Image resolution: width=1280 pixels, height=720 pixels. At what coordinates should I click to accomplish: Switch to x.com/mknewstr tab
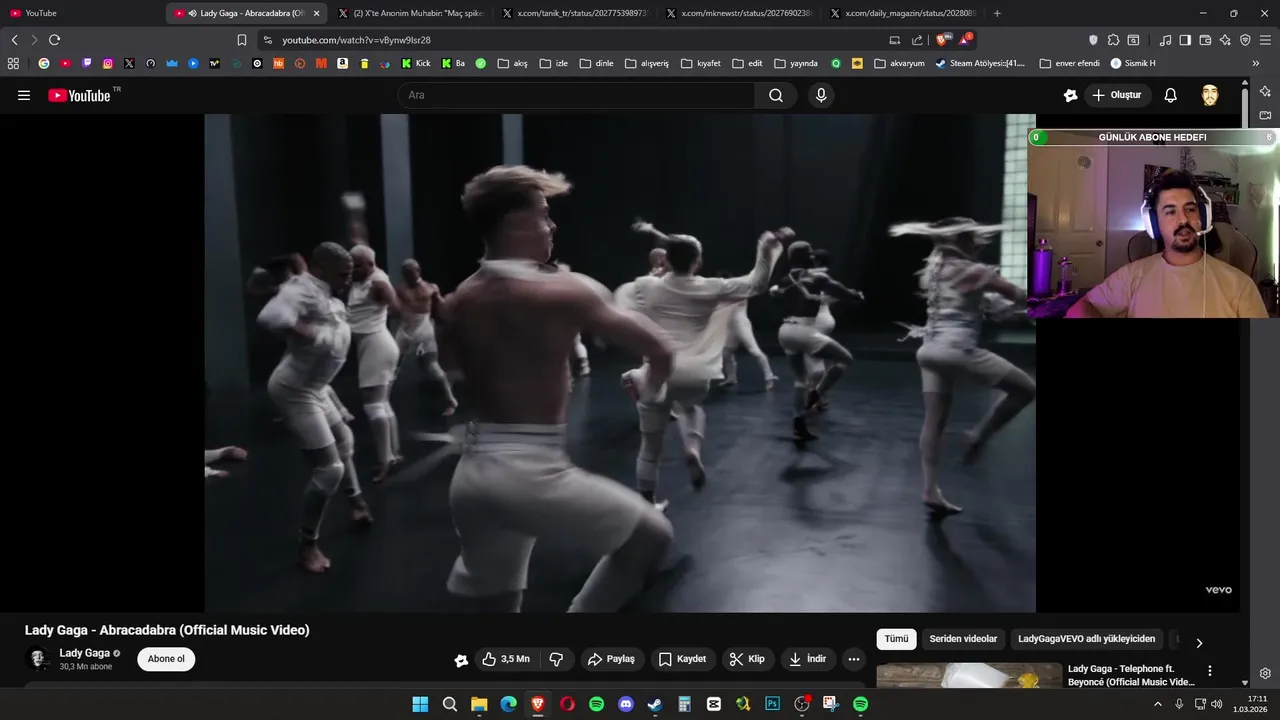740,13
